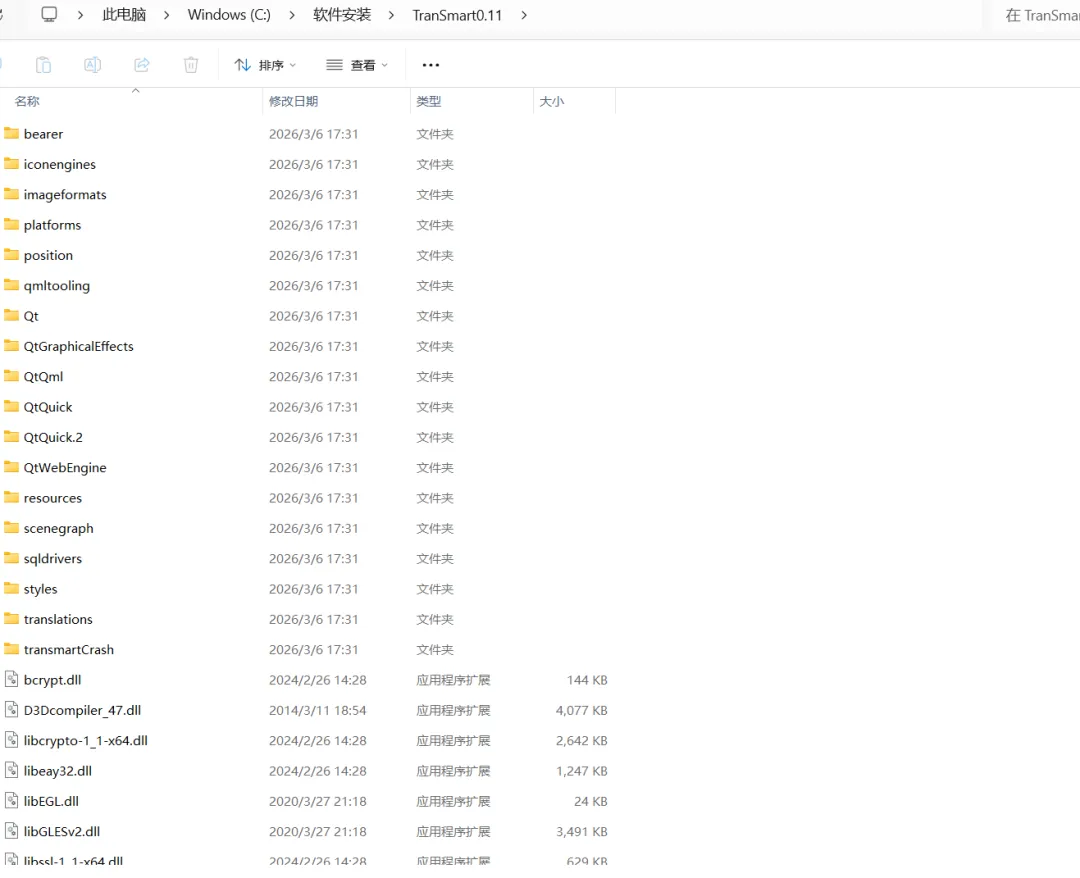Select the scenegraph folder icon
Viewport: 1080px width, 878px height.
tap(11, 527)
